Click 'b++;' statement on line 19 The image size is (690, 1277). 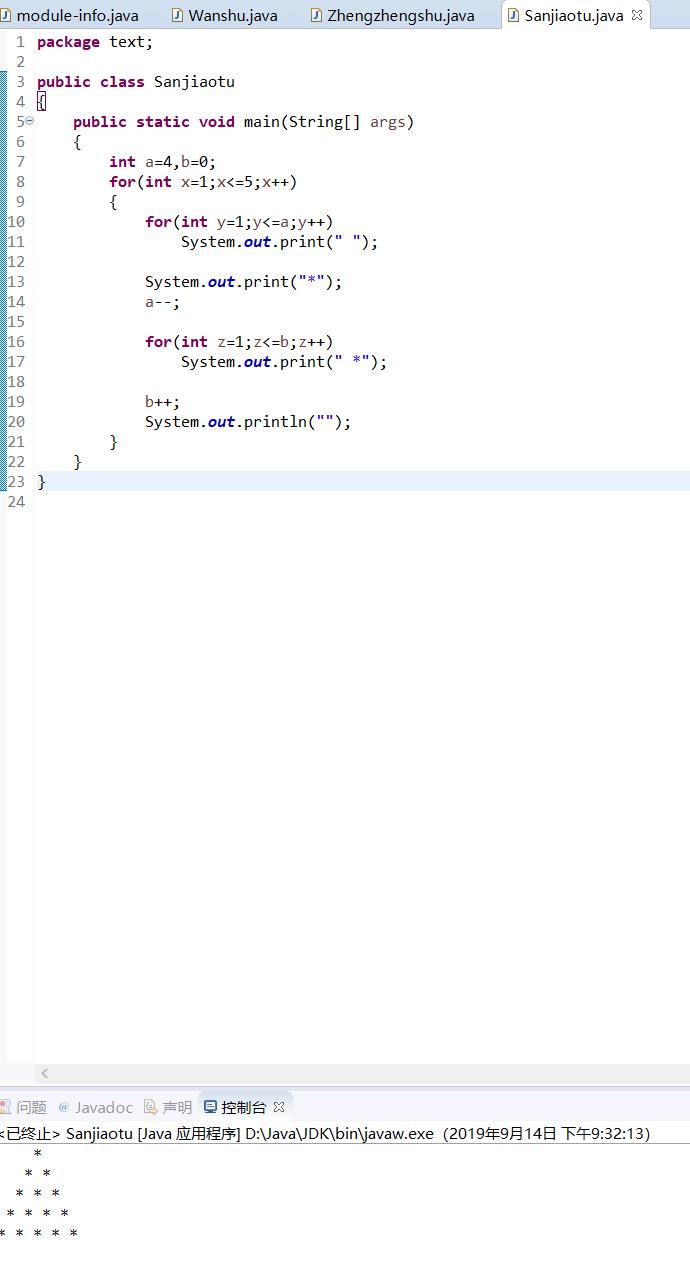[x=162, y=402]
